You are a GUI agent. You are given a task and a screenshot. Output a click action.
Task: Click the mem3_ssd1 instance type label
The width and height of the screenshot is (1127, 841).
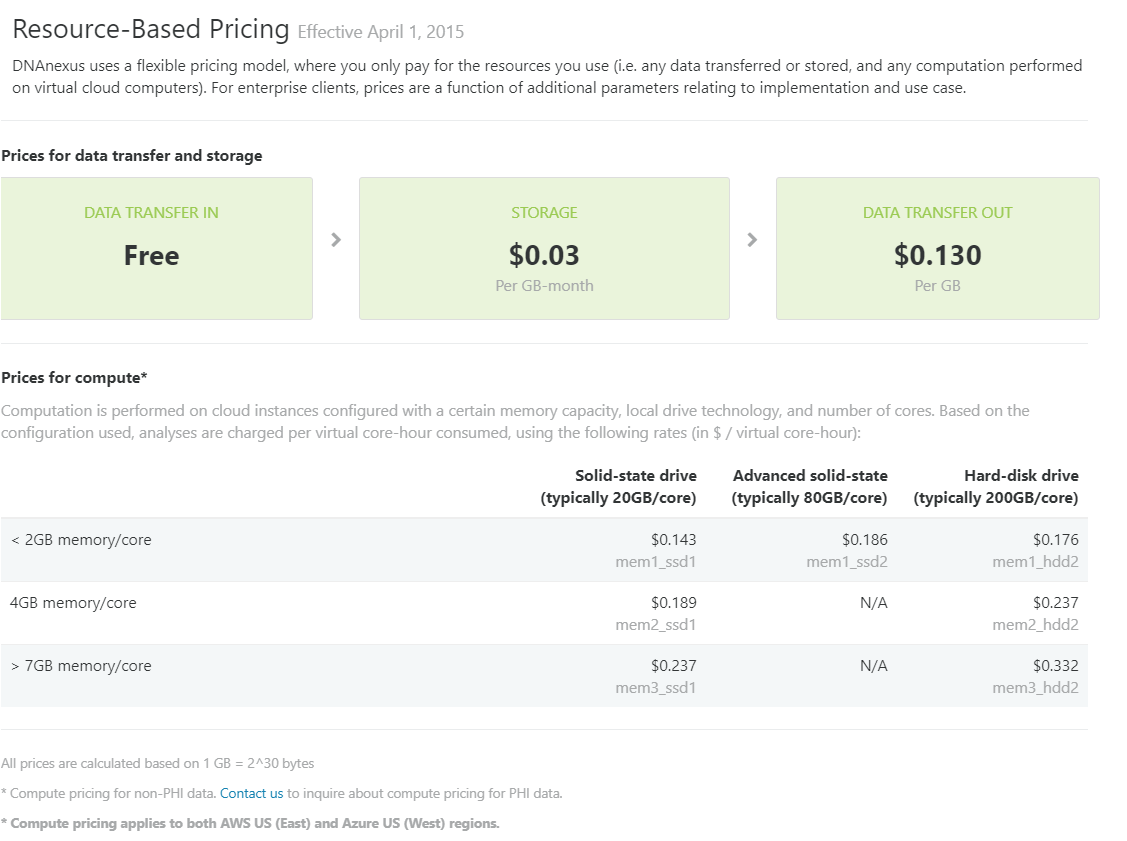click(655, 688)
